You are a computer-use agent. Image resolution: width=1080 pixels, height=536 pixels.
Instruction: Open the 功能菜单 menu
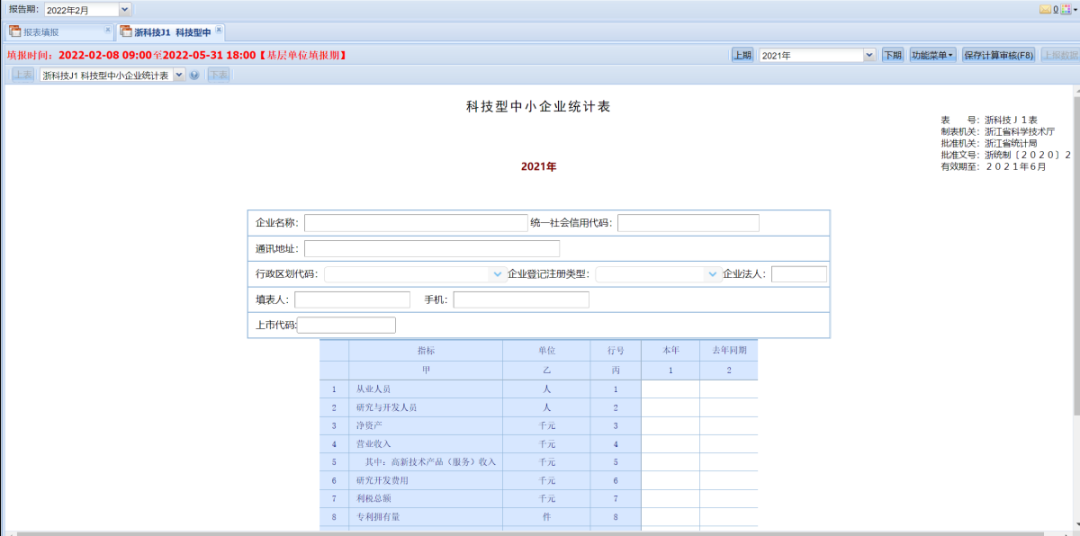tap(933, 56)
